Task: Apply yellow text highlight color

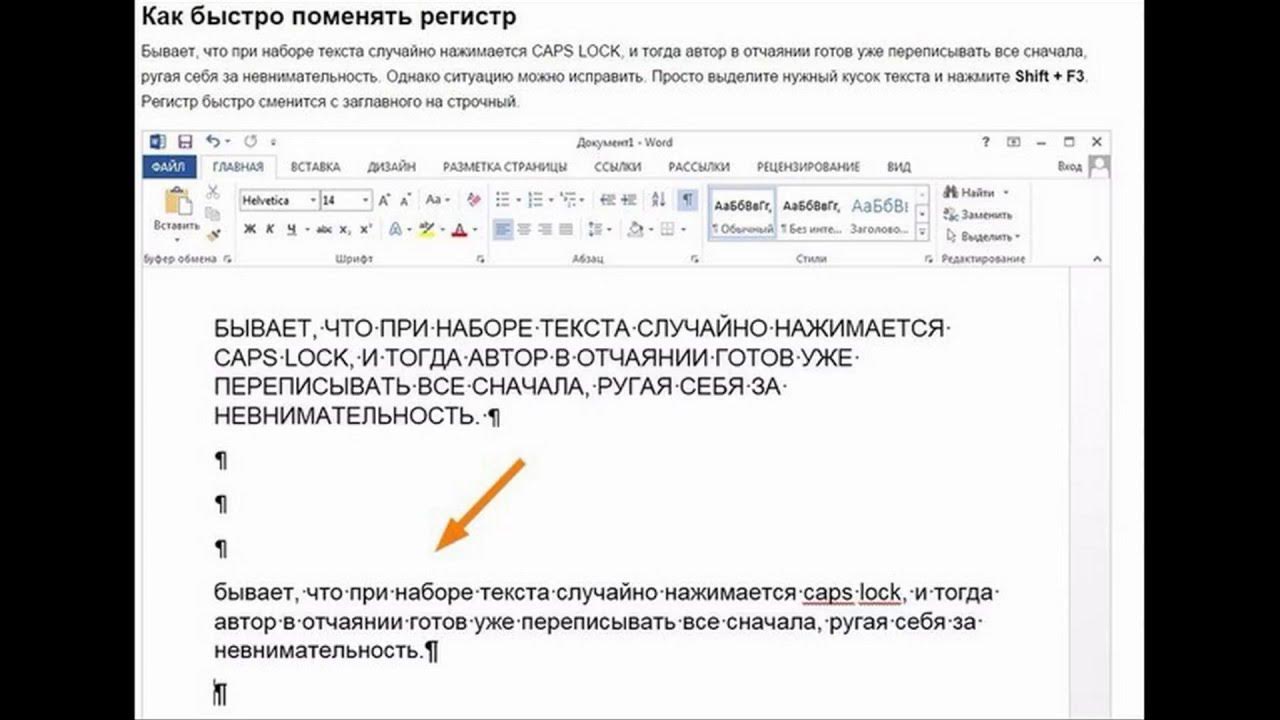Action: tap(427, 230)
